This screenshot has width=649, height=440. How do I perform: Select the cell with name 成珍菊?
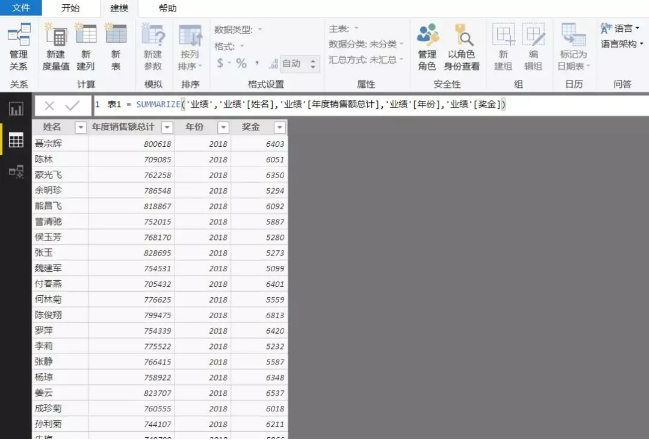coord(60,409)
